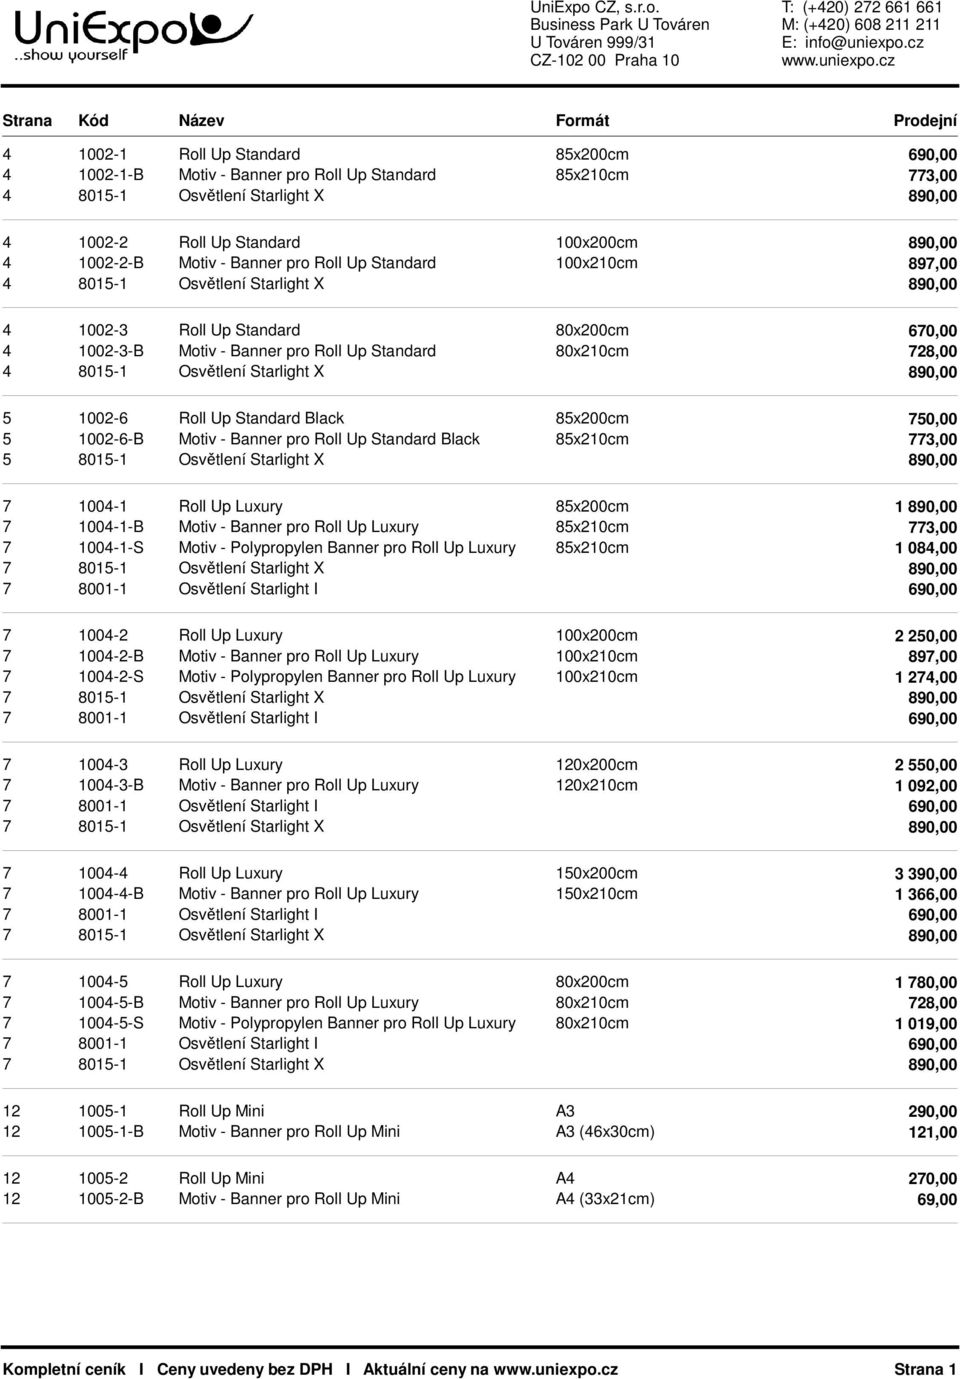Select the Prodejní column header
Image resolution: width=960 pixels, height=1379 pixels.
(x=925, y=121)
